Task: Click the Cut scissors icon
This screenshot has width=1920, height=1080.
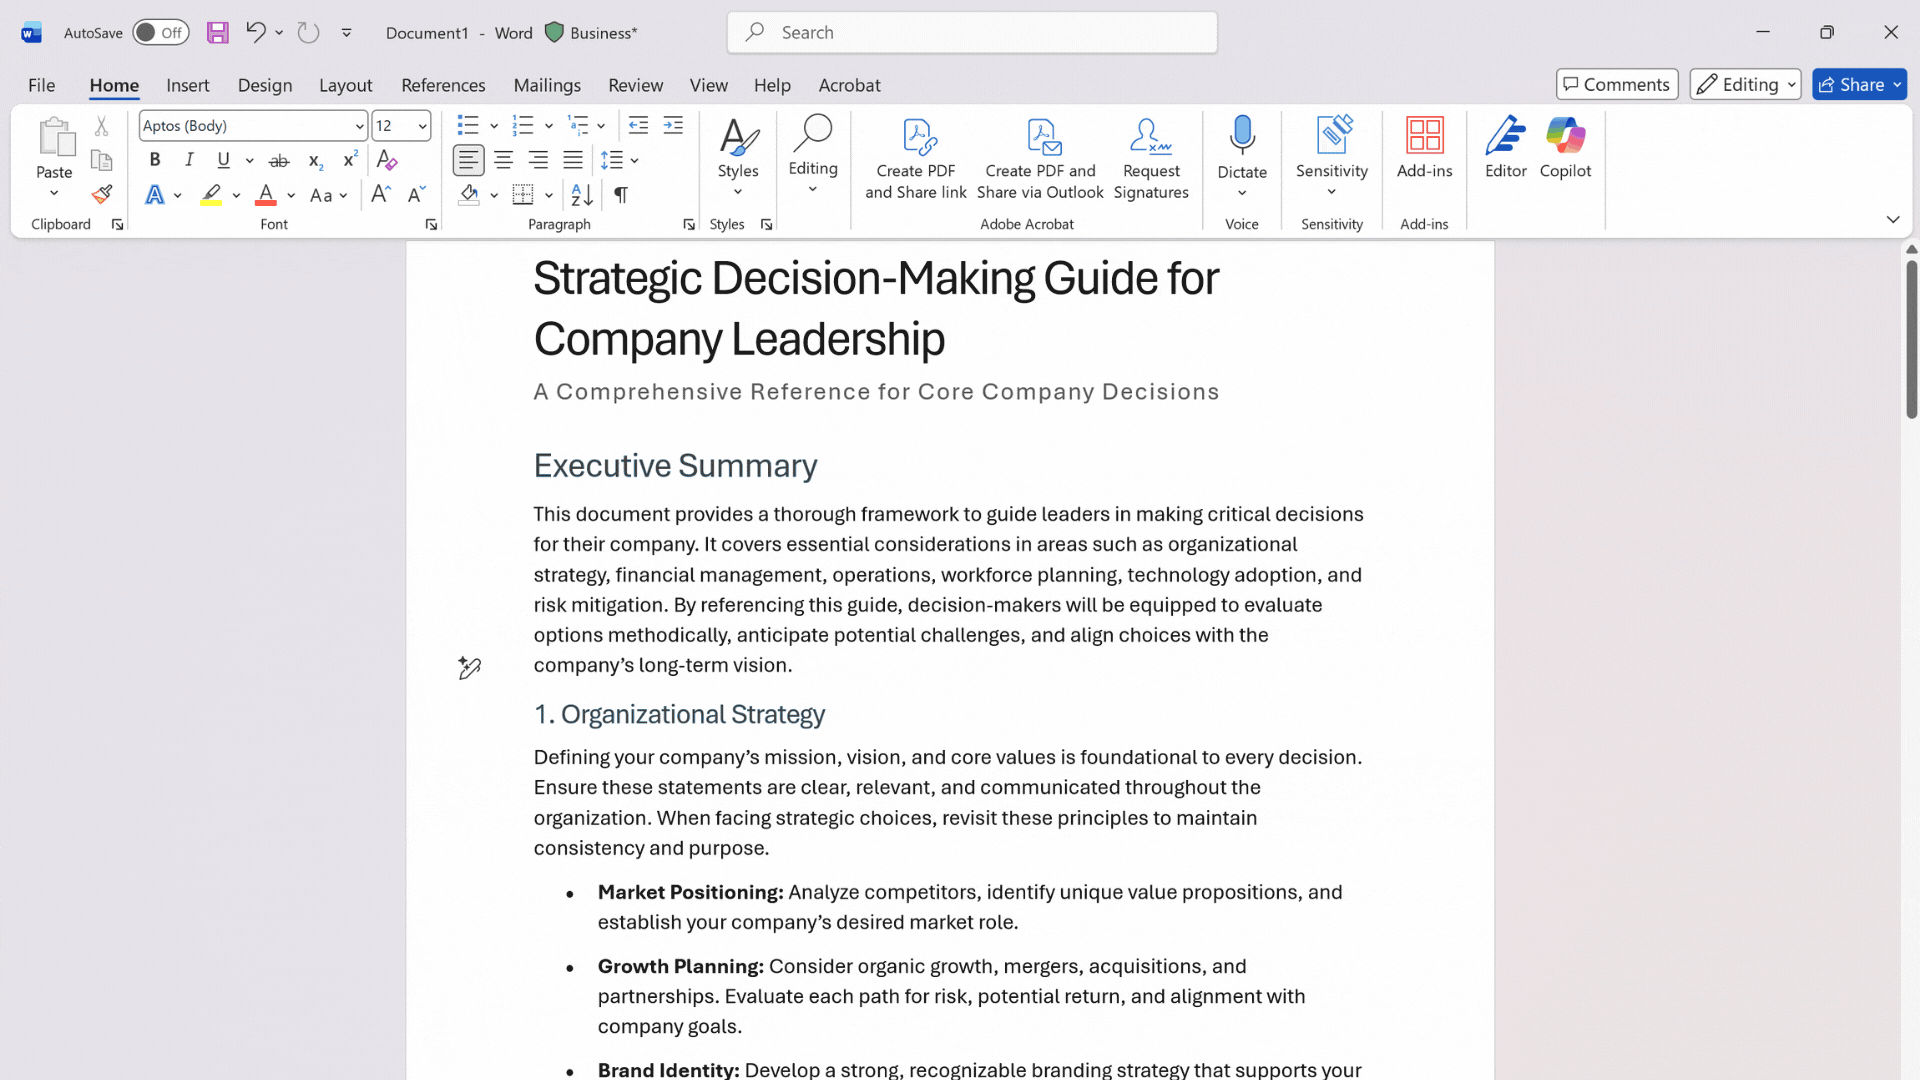Action: (x=101, y=126)
